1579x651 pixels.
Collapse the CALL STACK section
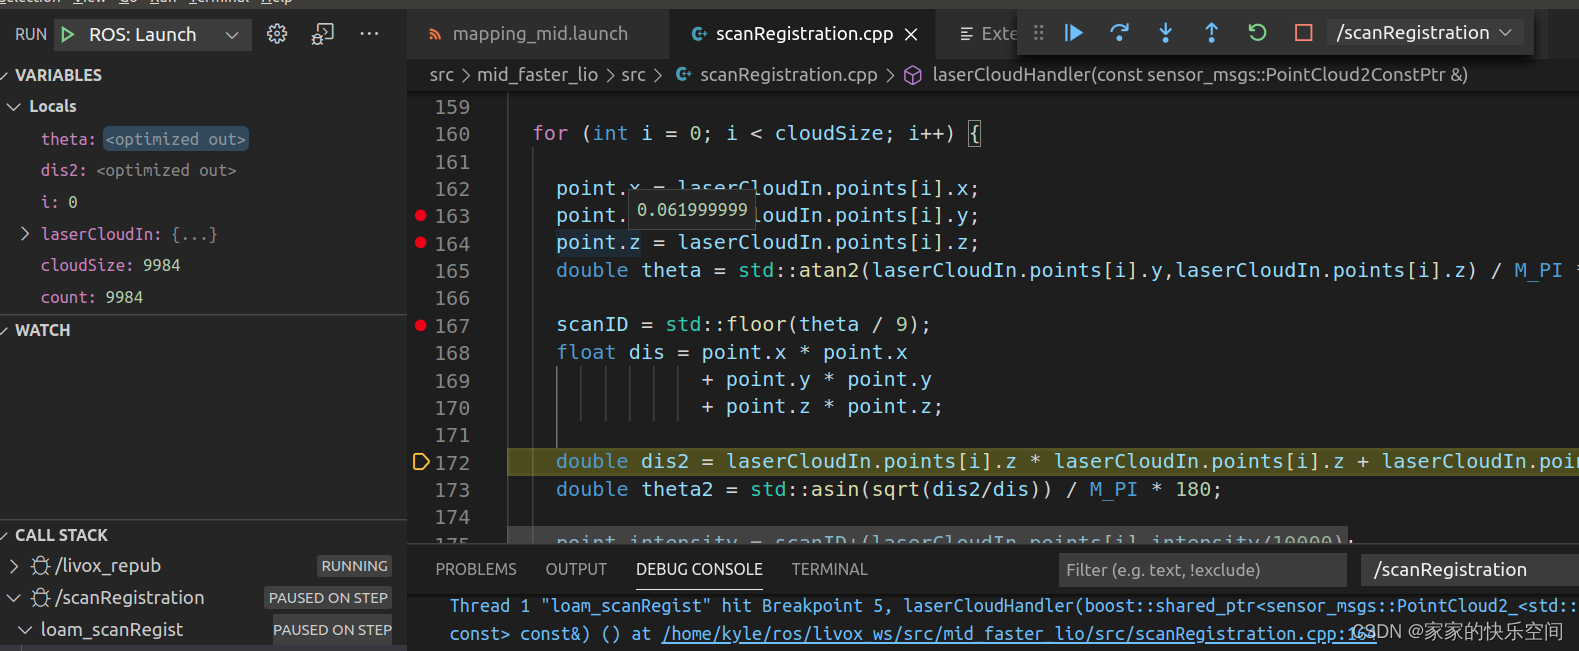[x=5, y=536]
